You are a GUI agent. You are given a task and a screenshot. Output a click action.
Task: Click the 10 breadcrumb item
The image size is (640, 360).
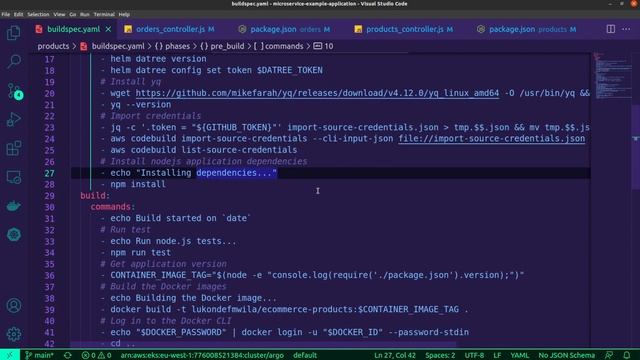(x=324, y=46)
